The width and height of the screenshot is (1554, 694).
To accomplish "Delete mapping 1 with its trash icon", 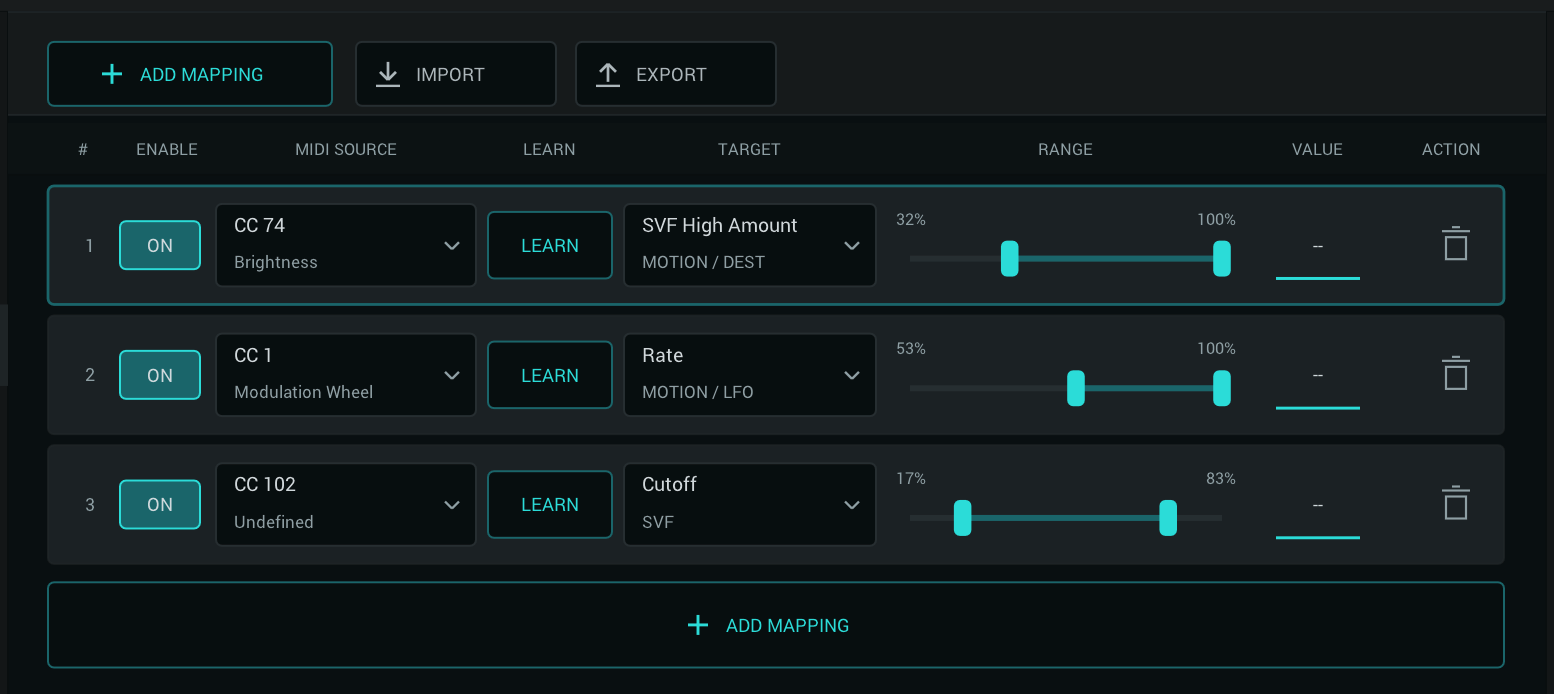I will coord(1456,245).
